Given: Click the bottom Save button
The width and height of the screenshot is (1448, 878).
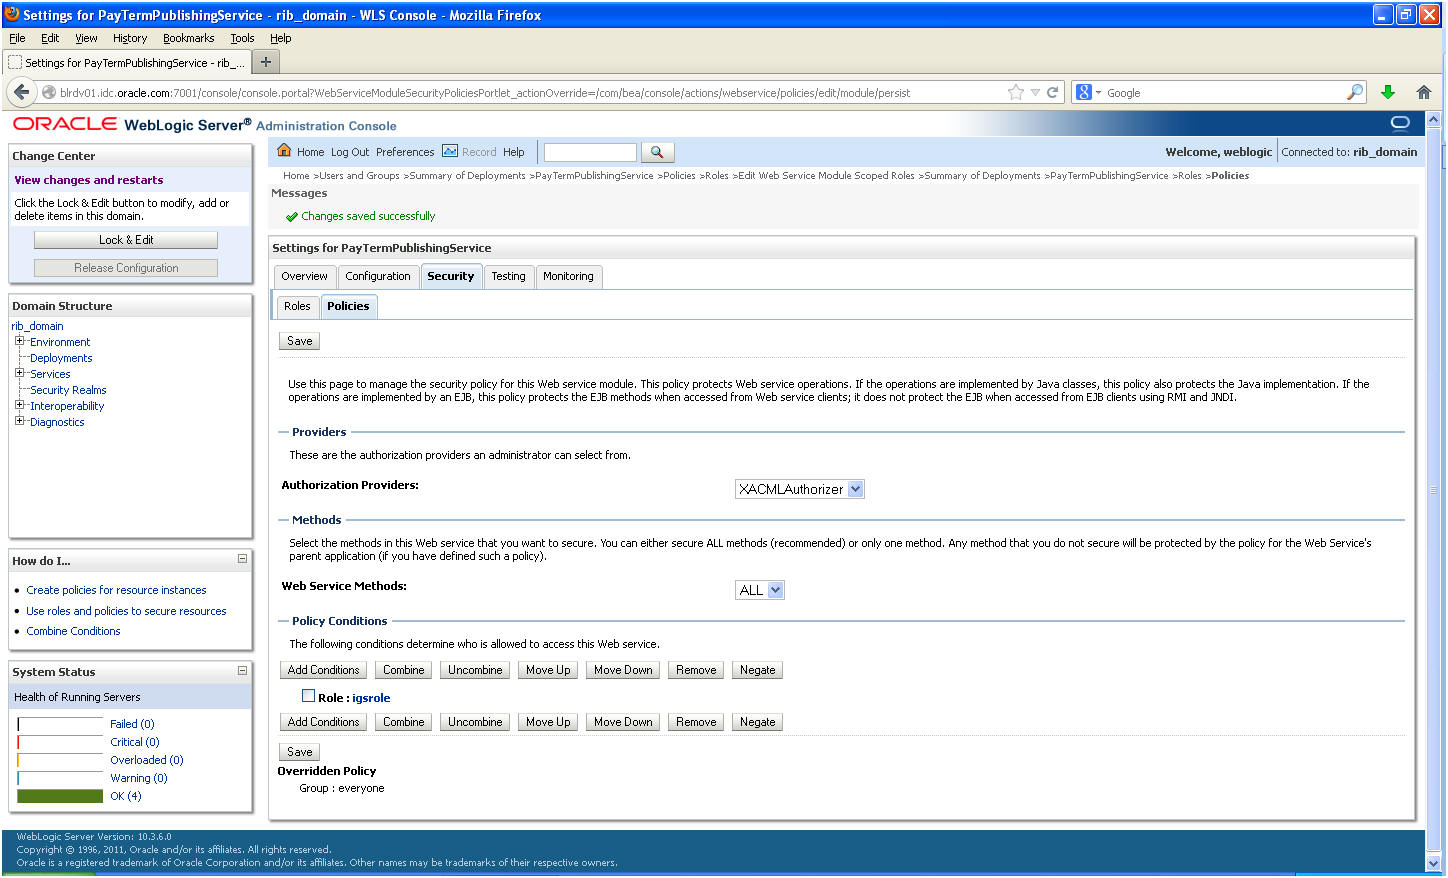Looking at the screenshot, I should click(x=299, y=752).
